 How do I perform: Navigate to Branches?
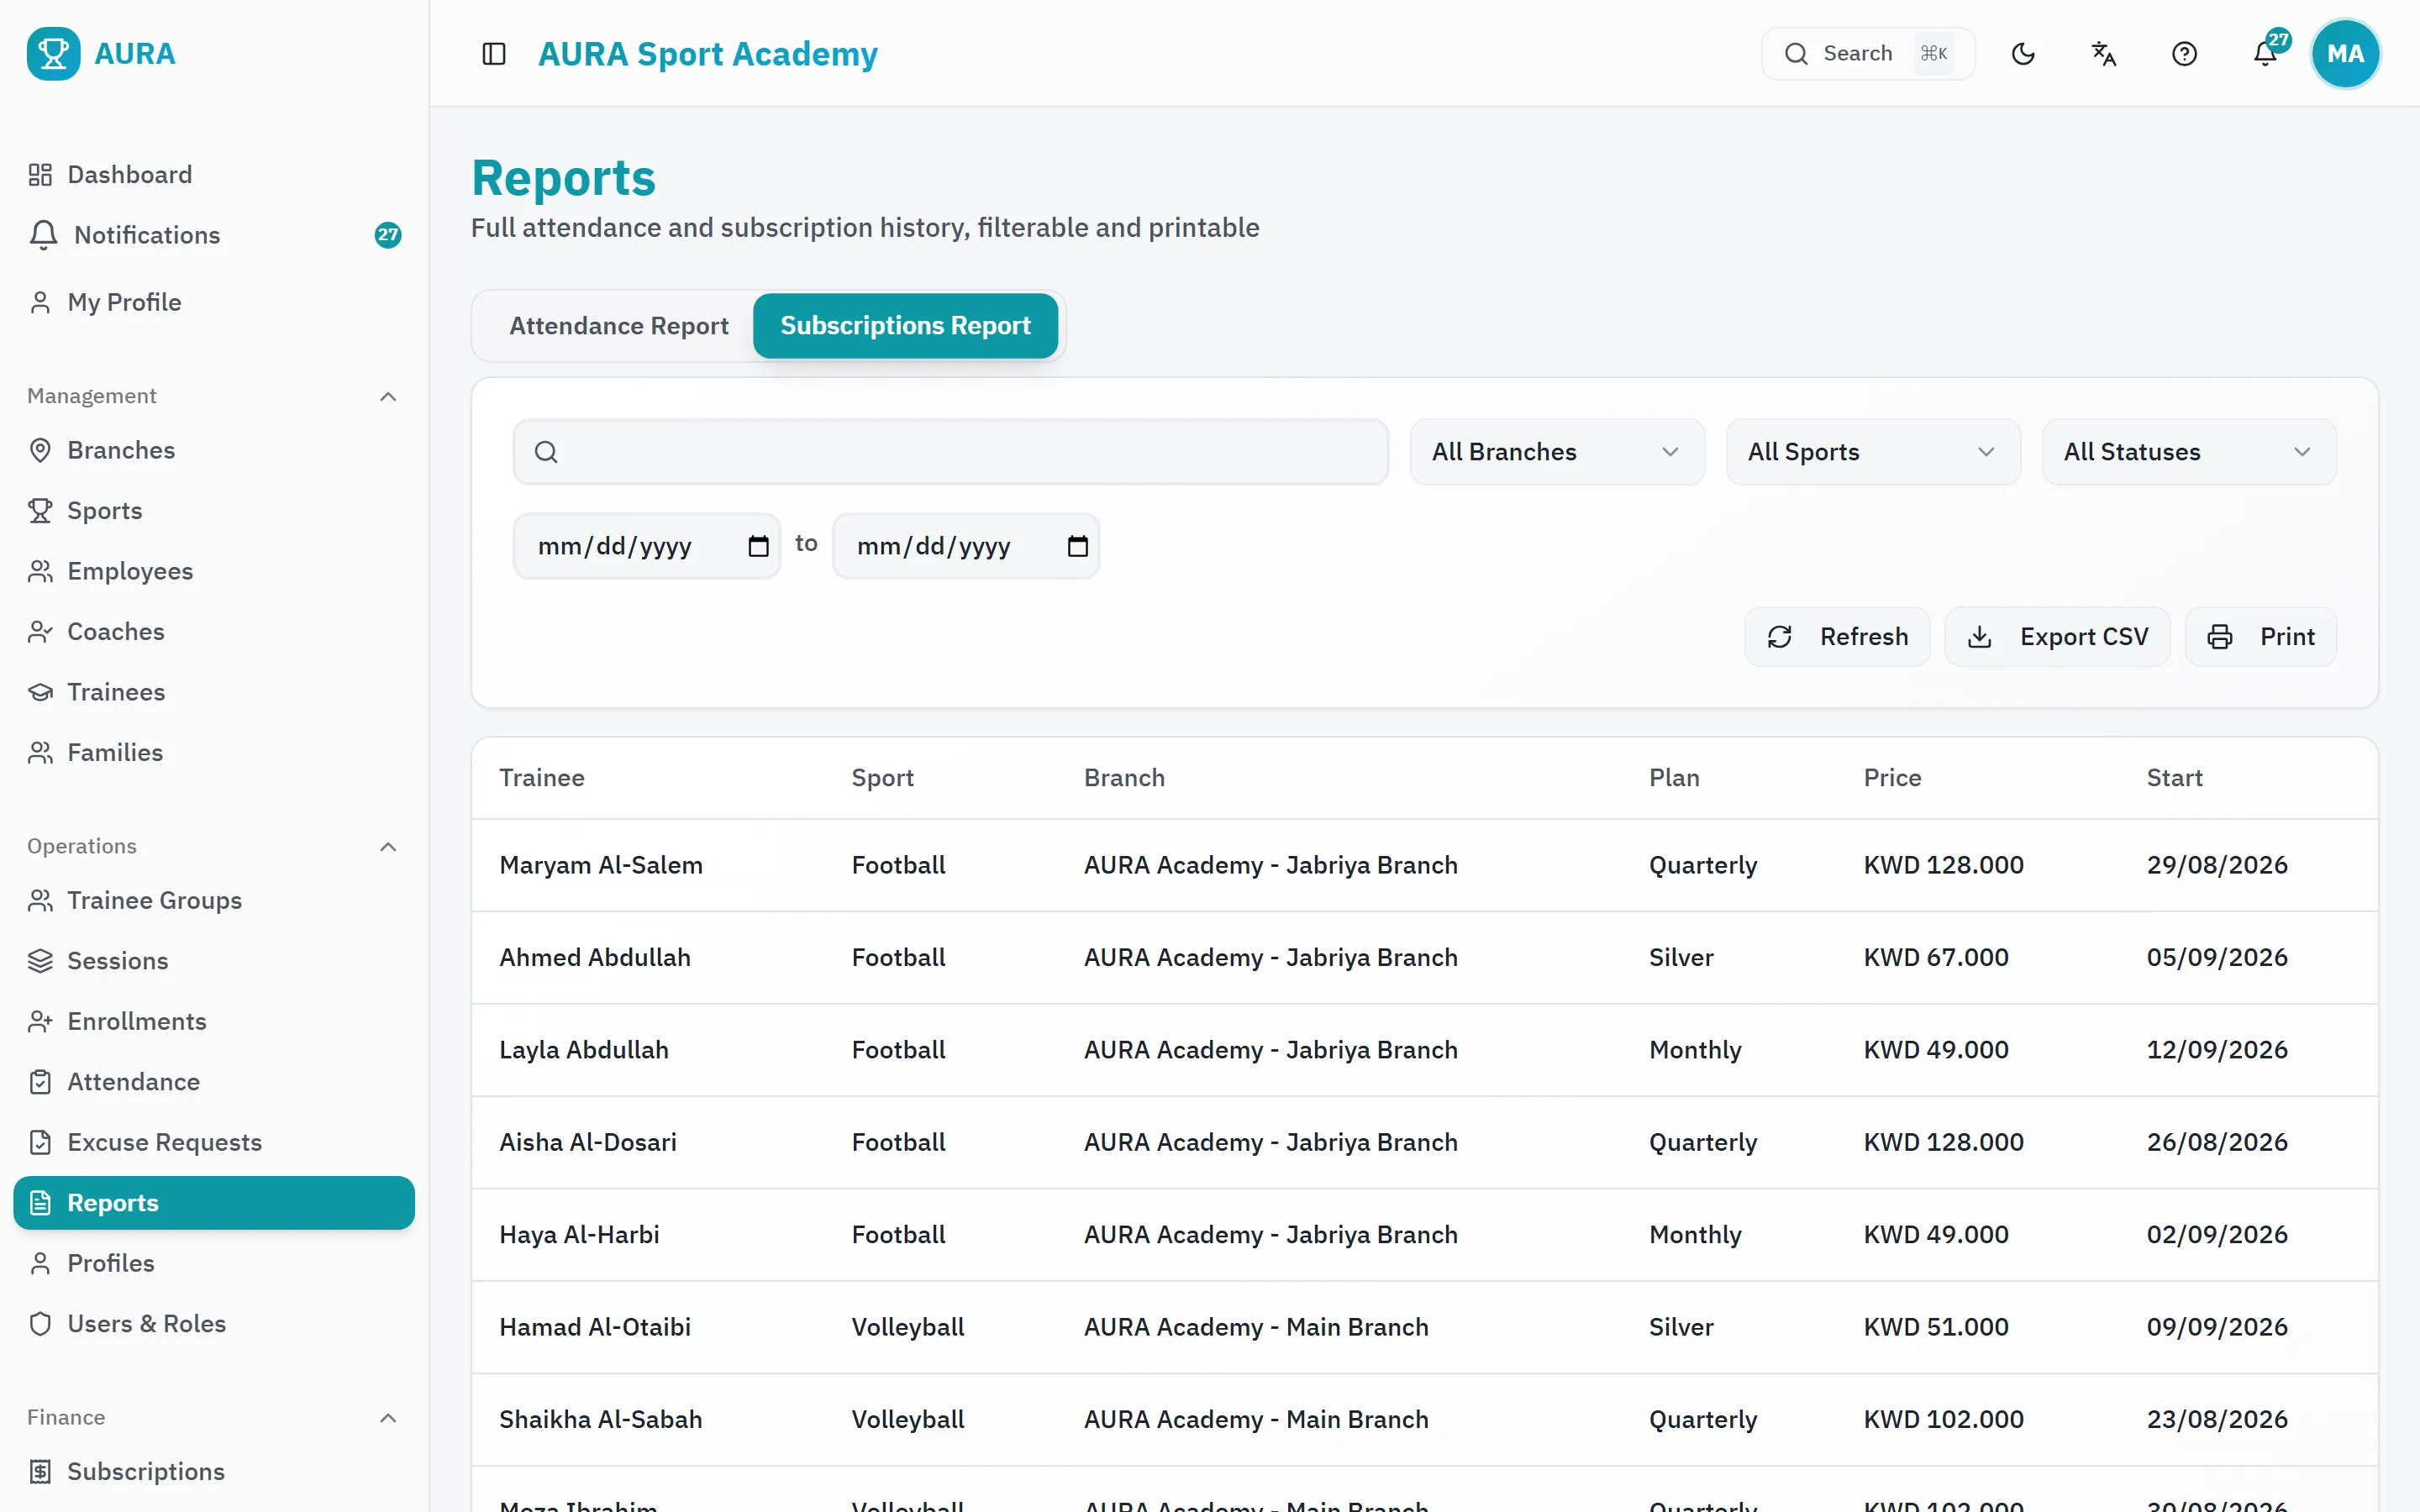(214, 450)
